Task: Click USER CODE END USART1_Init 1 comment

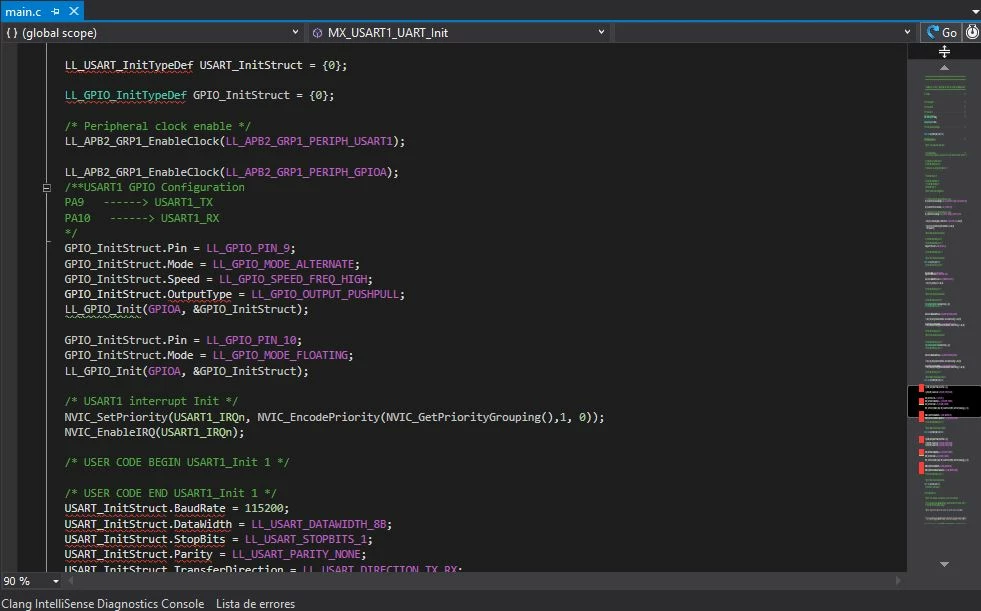Action: point(171,493)
